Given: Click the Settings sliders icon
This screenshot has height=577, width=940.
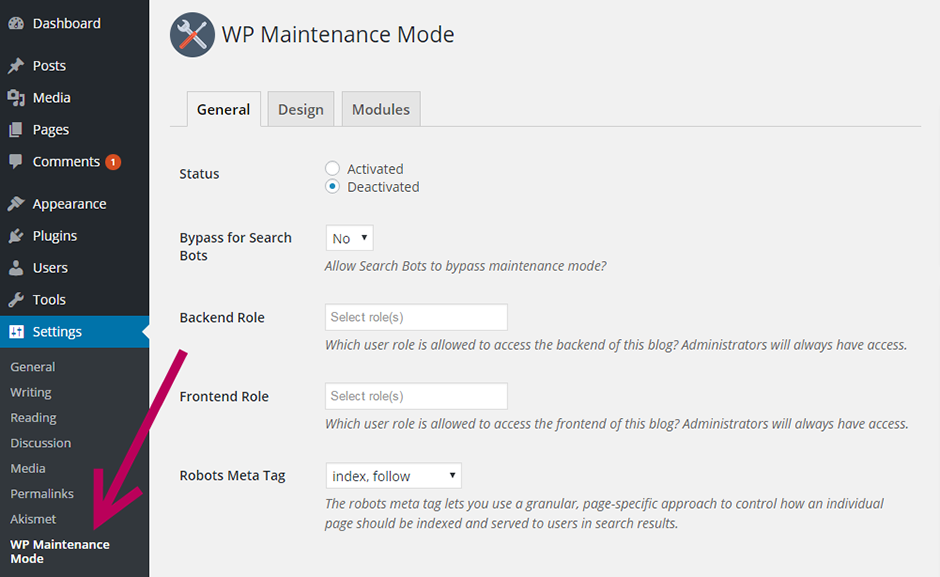Looking at the screenshot, I should click(16, 332).
